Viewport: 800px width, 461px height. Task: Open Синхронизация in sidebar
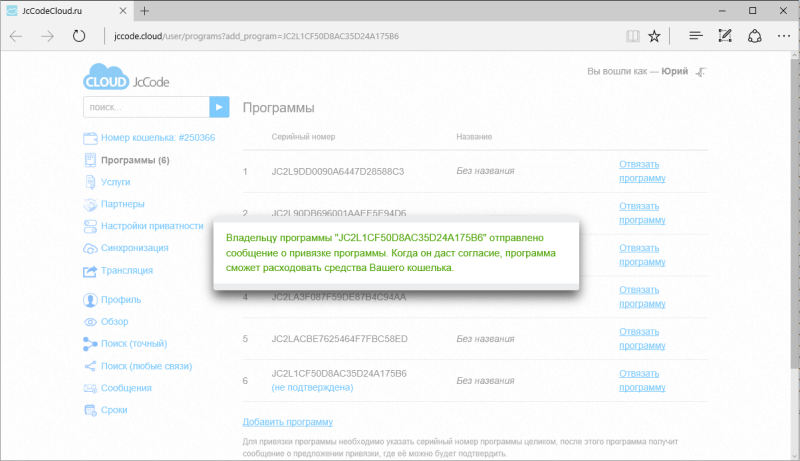(134, 248)
